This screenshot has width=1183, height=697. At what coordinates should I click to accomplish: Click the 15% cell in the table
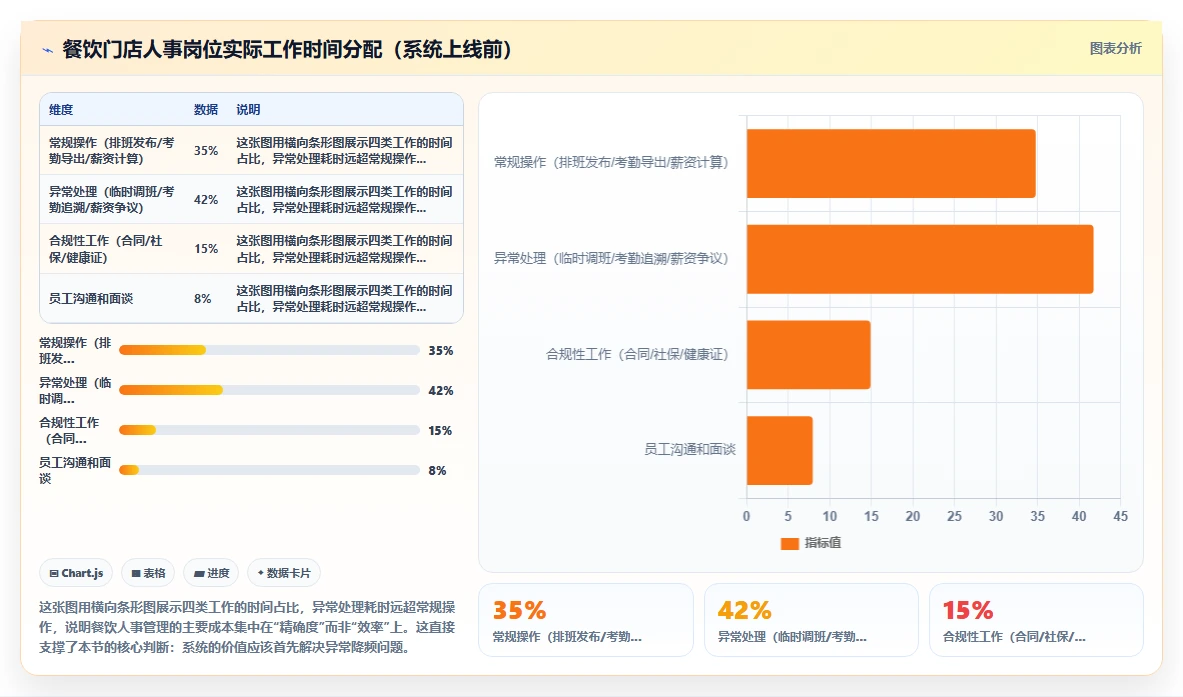(206, 249)
